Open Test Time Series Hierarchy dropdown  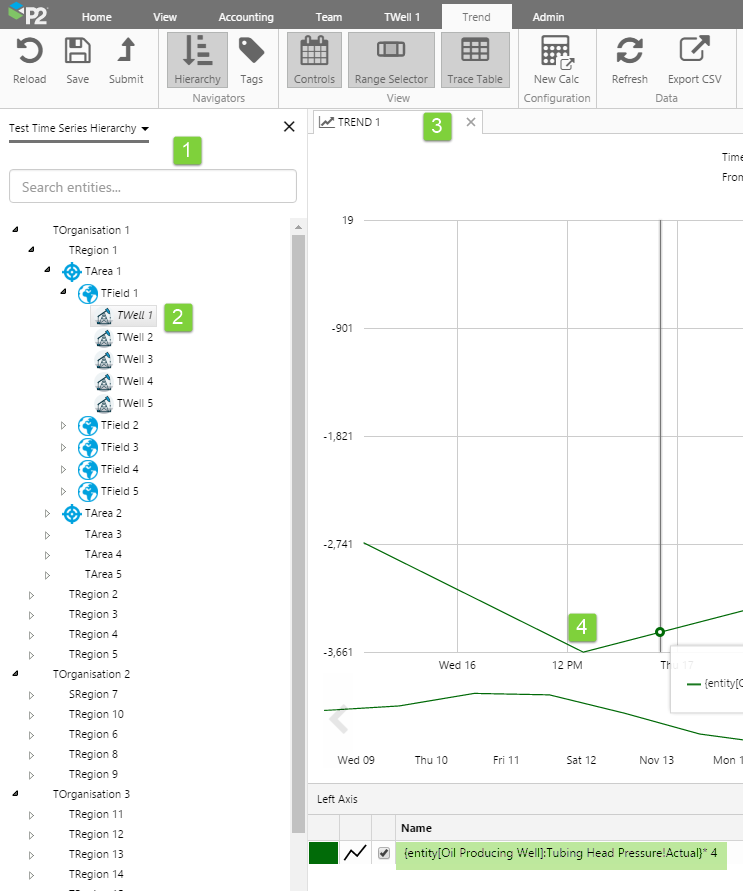coord(79,128)
